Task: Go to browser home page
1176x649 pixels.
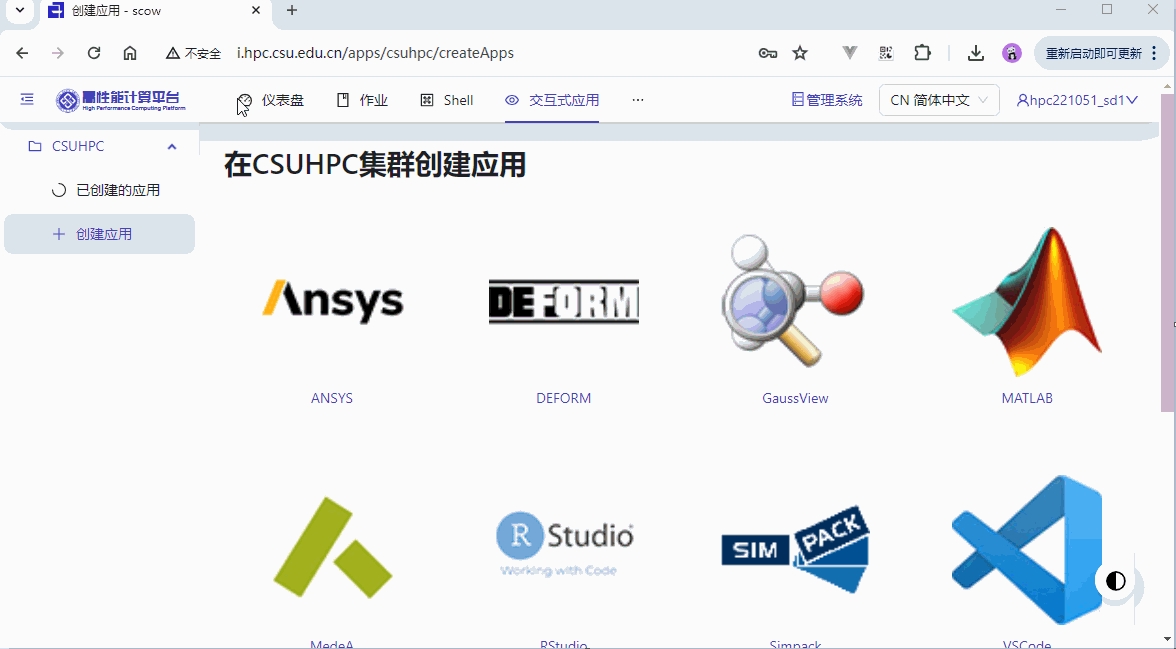Action: tap(130, 53)
